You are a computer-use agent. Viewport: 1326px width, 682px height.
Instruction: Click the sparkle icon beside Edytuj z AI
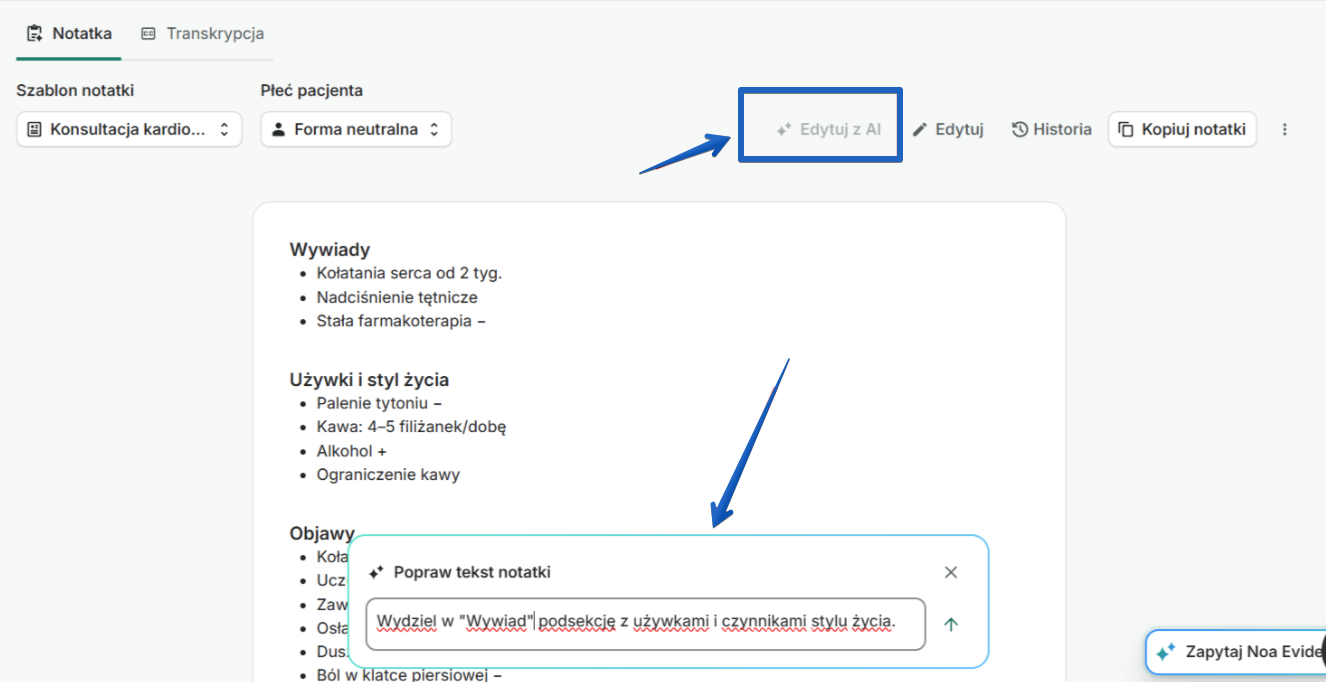[x=784, y=129]
